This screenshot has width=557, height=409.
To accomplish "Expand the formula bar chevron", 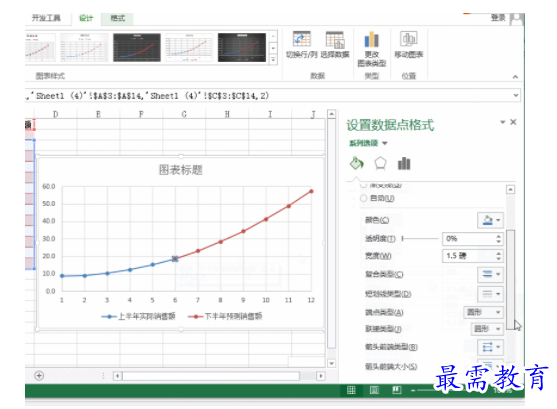I will pyautogui.click(x=516, y=95).
